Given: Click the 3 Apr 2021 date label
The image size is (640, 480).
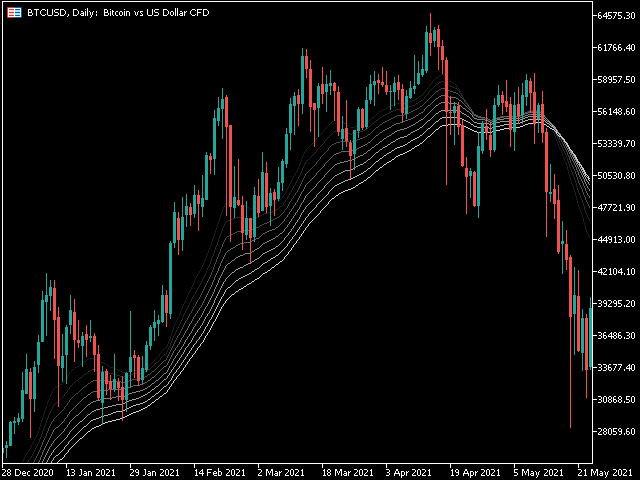Looking at the screenshot, I should click(408, 473).
